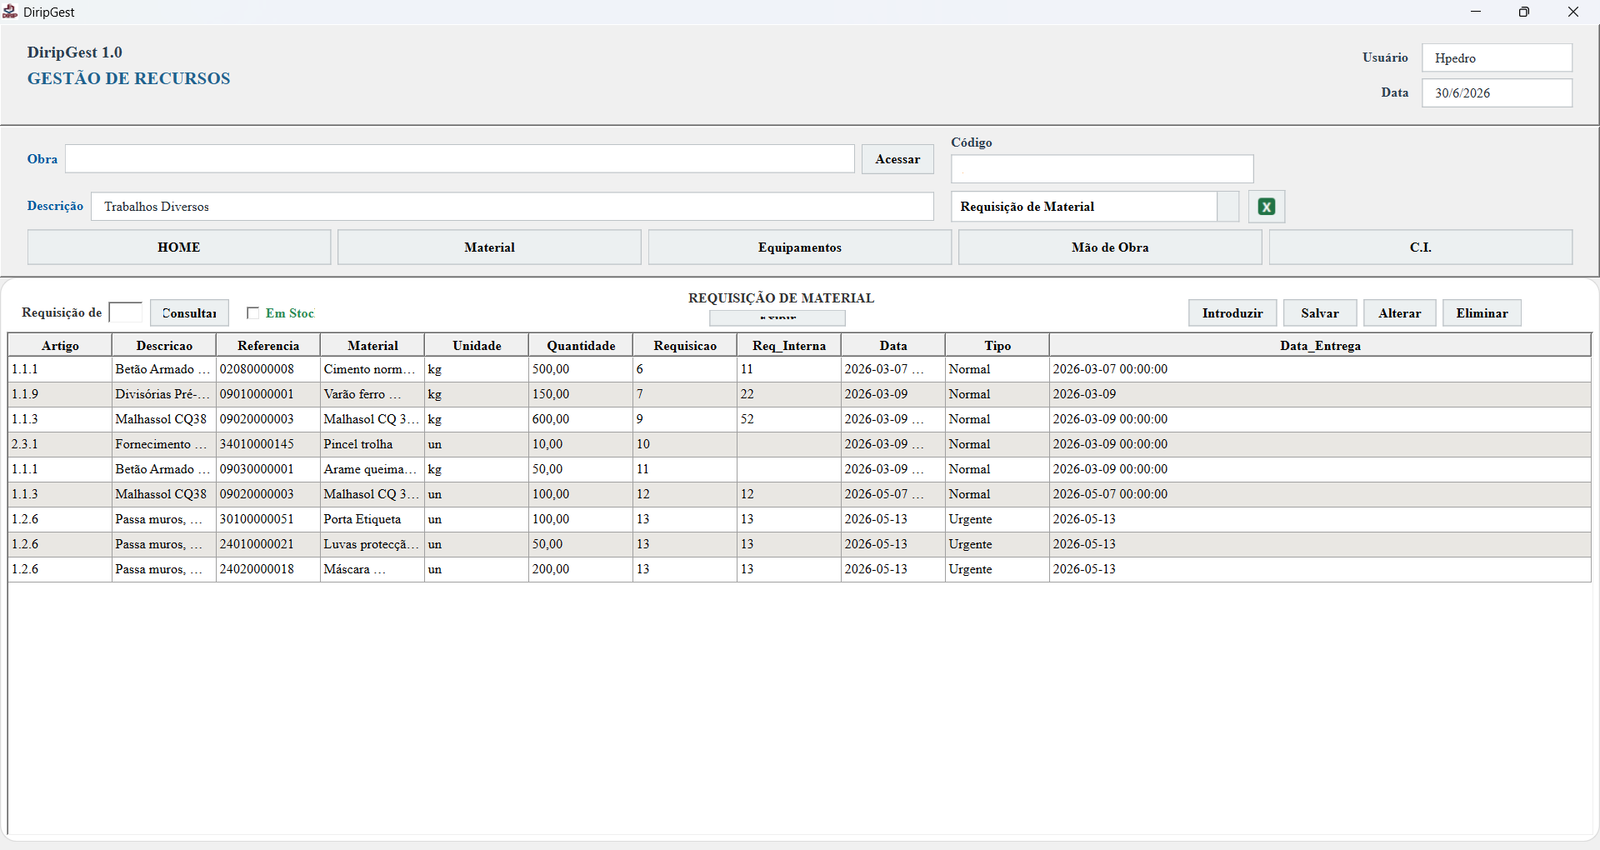Click the Eliminar button
The width and height of the screenshot is (1600, 850).
click(1482, 313)
